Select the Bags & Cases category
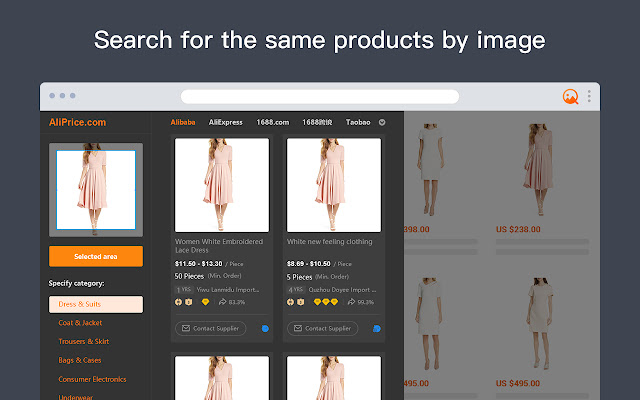The image size is (640, 400). pyautogui.click(x=80, y=360)
